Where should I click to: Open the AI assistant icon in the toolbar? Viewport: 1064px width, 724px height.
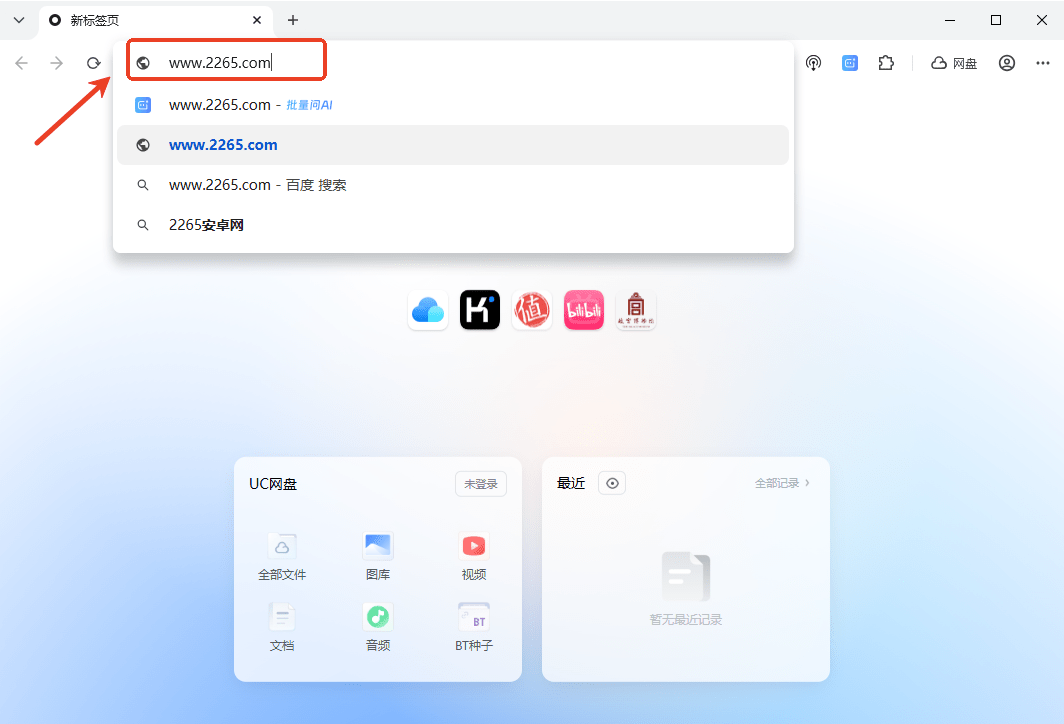coord(850,62)
